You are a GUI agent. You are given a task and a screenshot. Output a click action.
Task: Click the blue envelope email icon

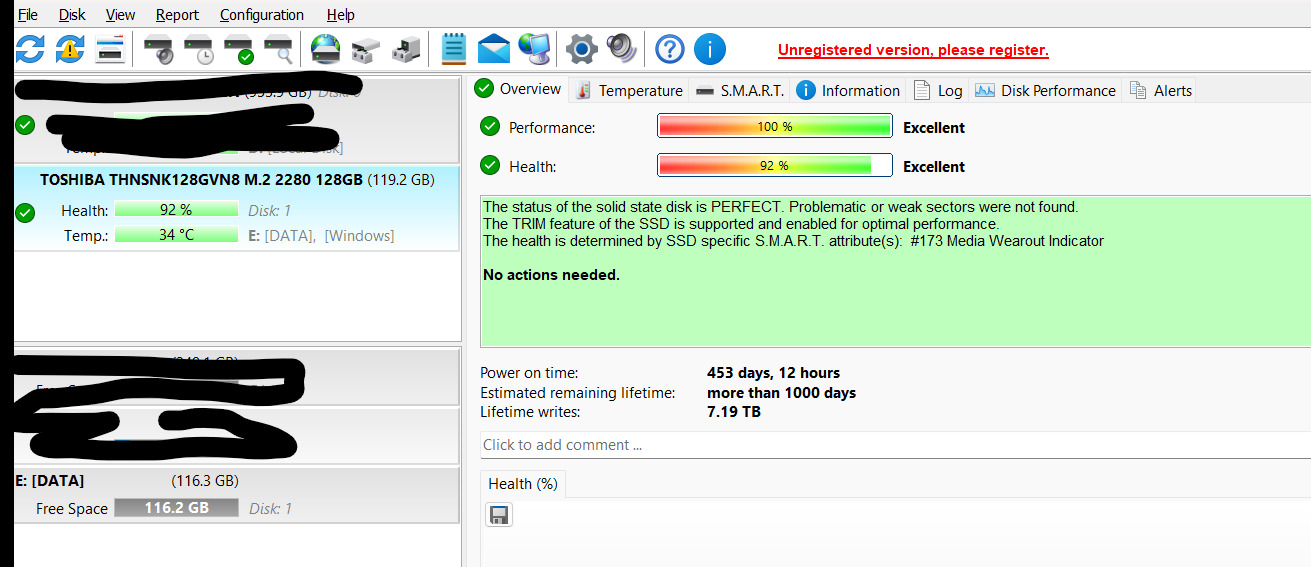pyautogui.click(x=494, y=48)
